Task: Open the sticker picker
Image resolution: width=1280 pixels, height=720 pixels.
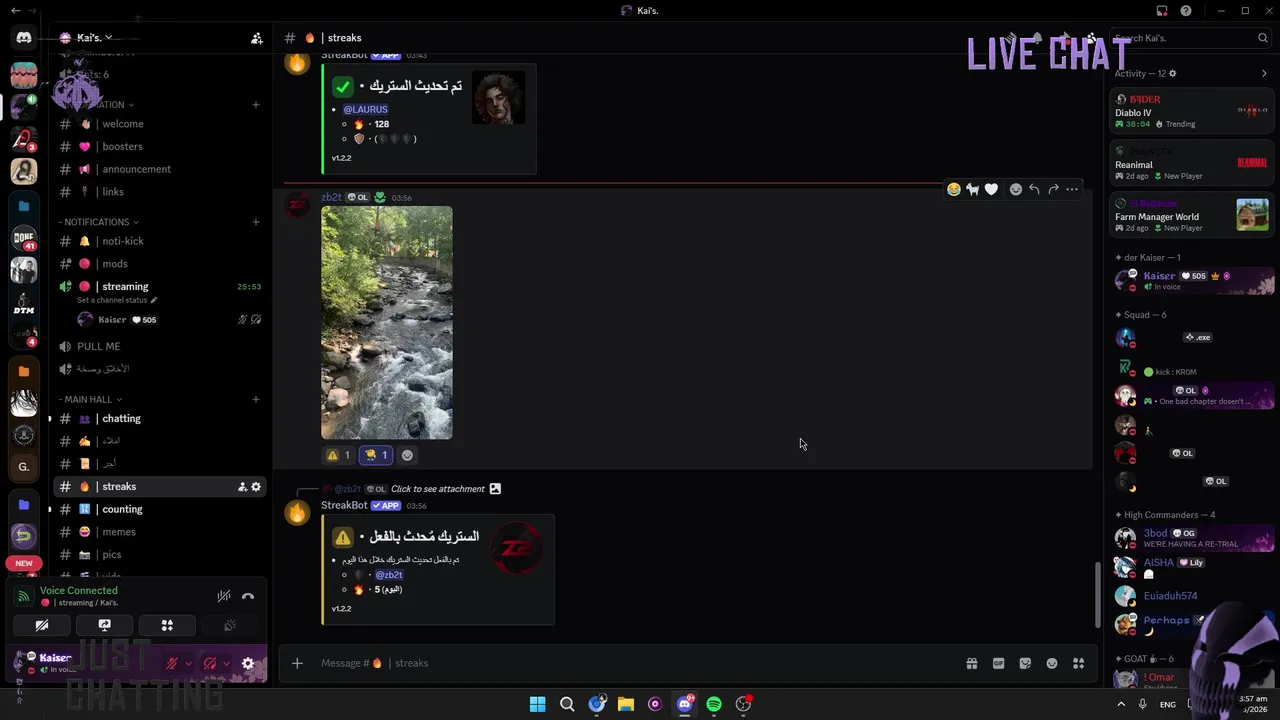Action: (1025, 663)
